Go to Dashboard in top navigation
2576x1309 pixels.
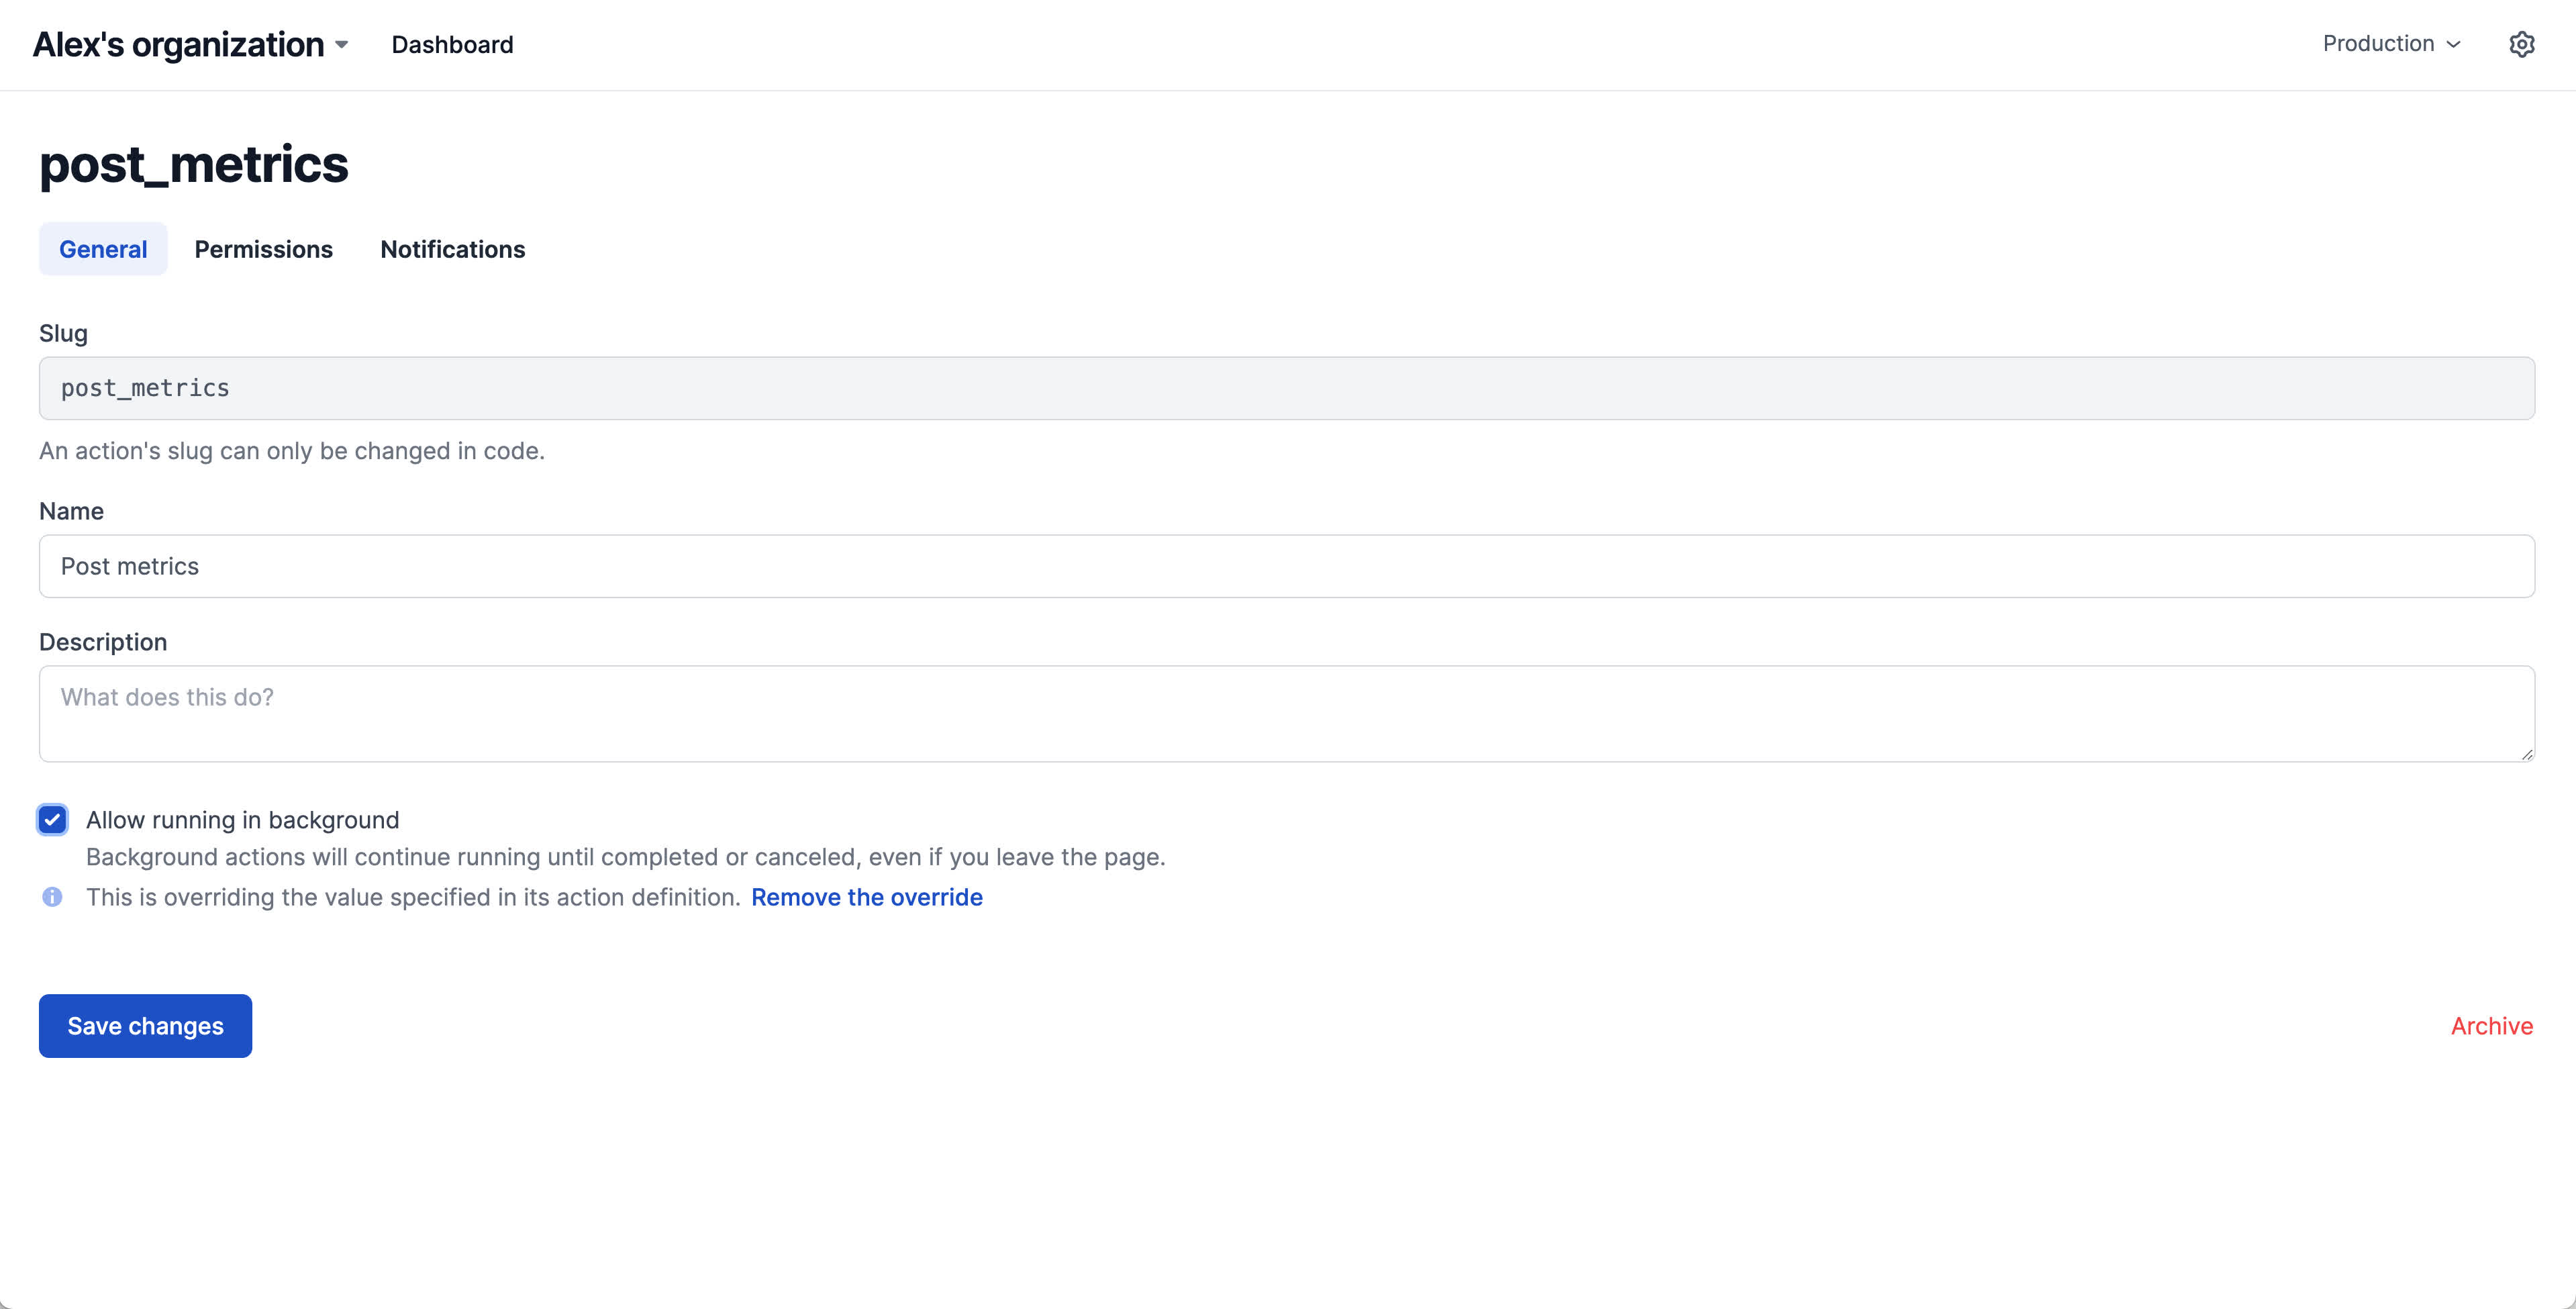point(452,45)
